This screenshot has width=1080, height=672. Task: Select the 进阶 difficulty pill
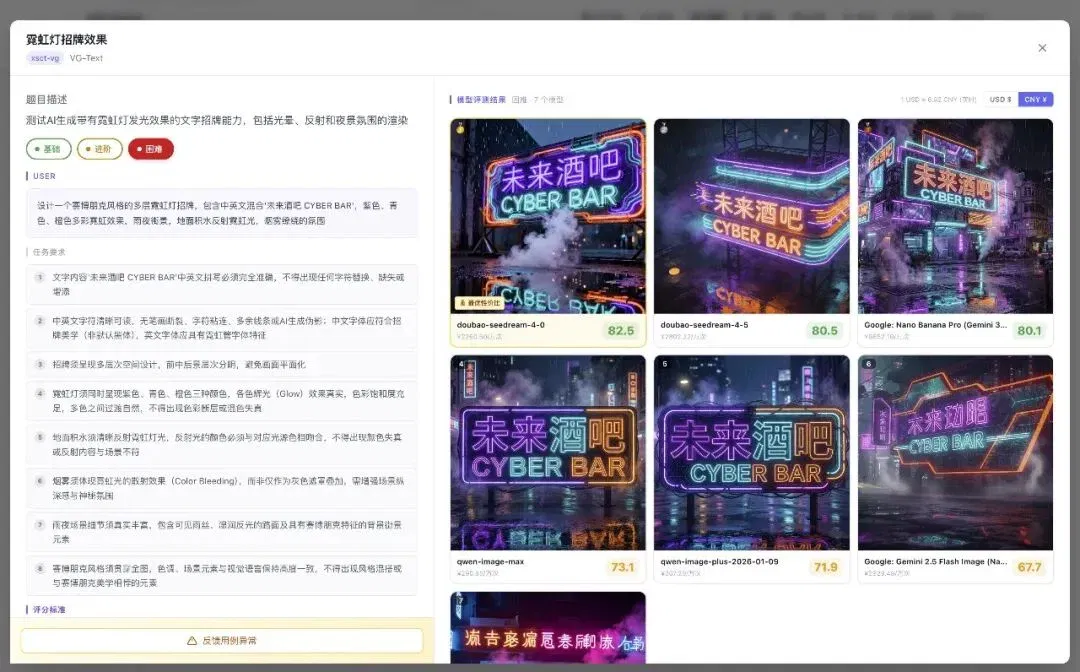(x=100, y=149)
